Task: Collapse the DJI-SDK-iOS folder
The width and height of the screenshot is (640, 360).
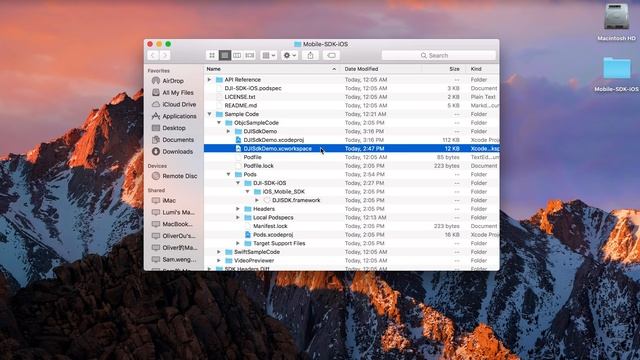Action: [x=238, y=183]
